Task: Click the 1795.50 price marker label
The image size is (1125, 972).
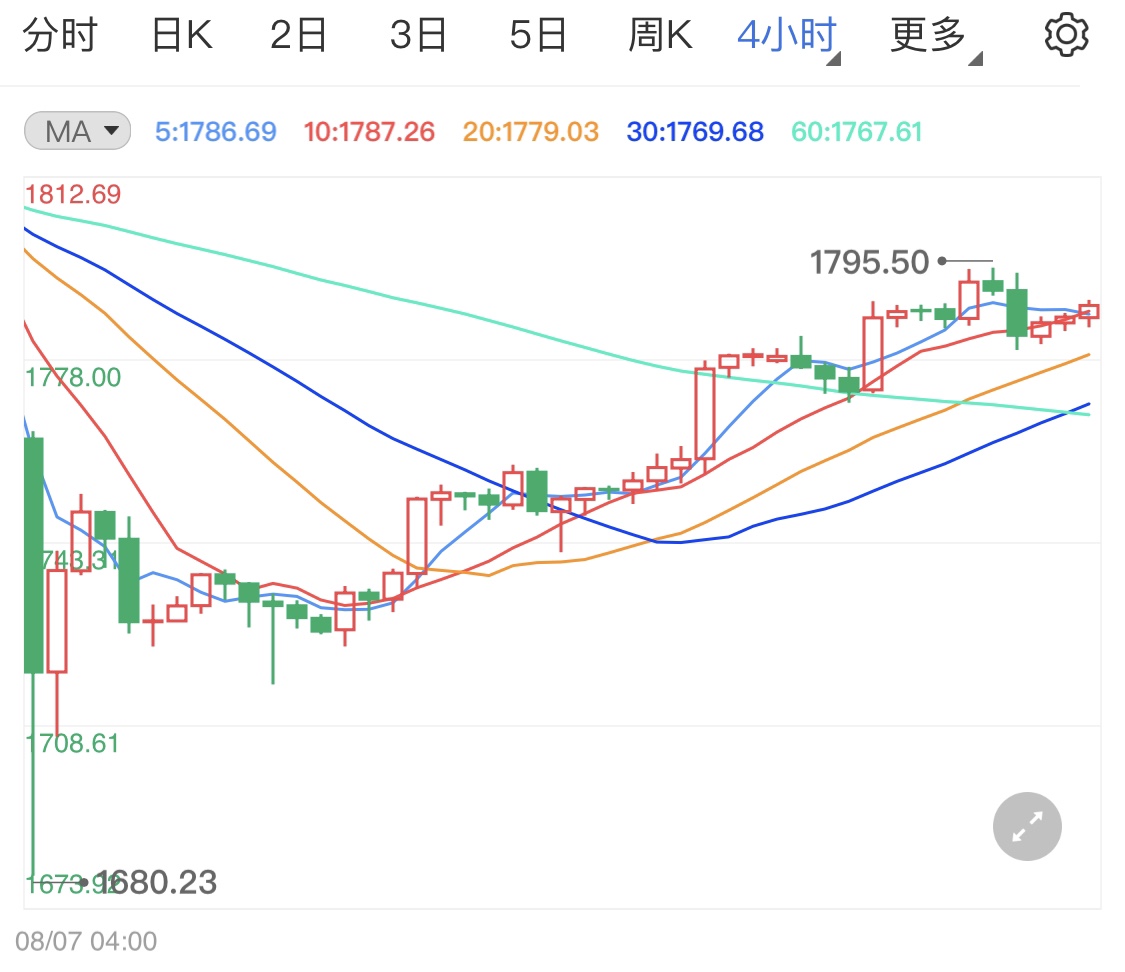Action: 868,262
